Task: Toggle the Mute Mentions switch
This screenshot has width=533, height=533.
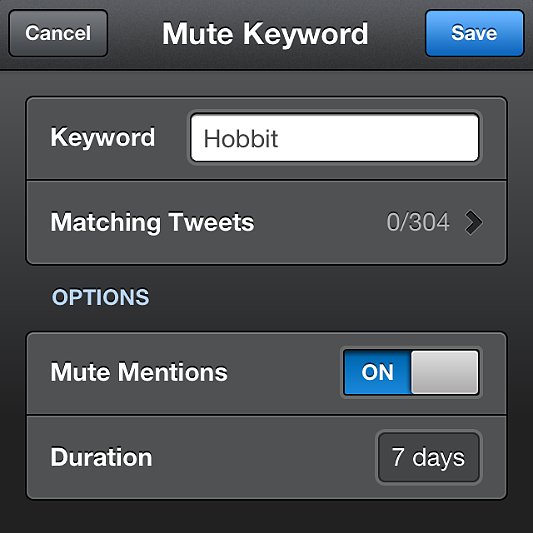Action: (x=411, y=373)
